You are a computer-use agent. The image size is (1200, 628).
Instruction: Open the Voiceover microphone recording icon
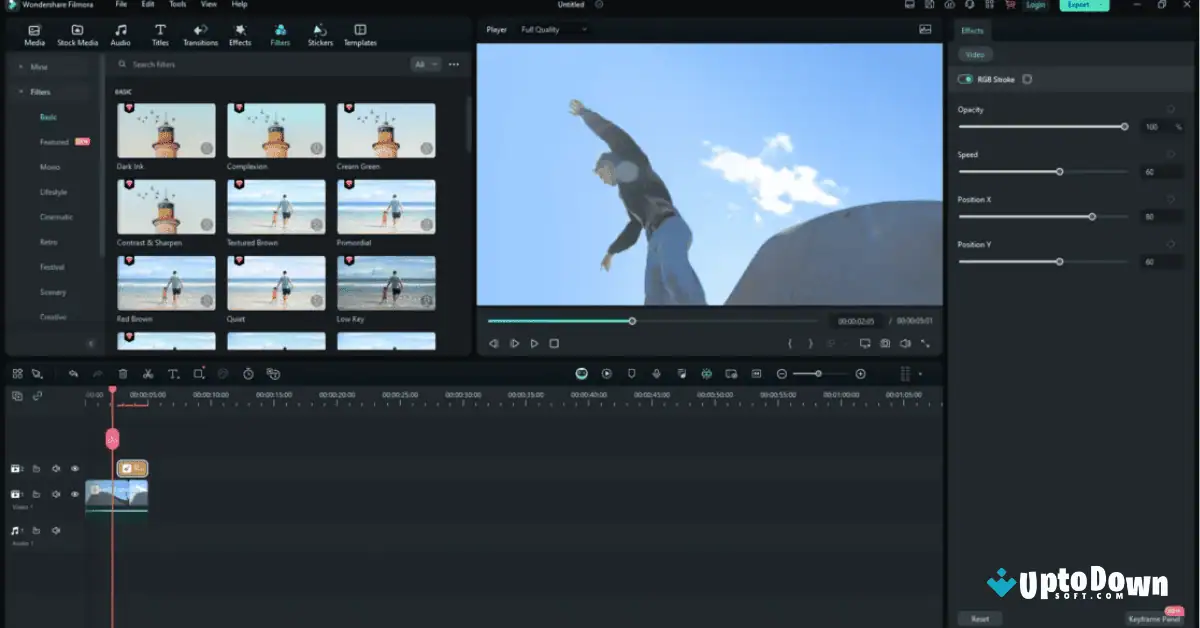[x=656, y=373]
